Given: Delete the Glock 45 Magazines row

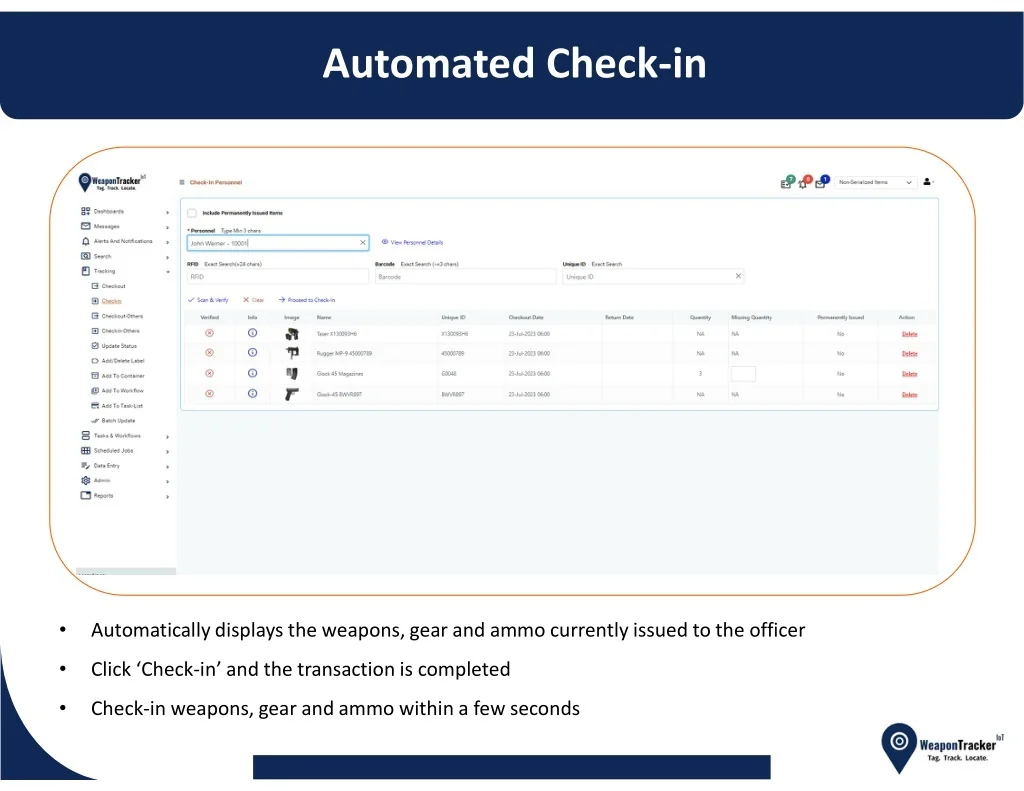Looking at the screenshot, I should (910, 374).
